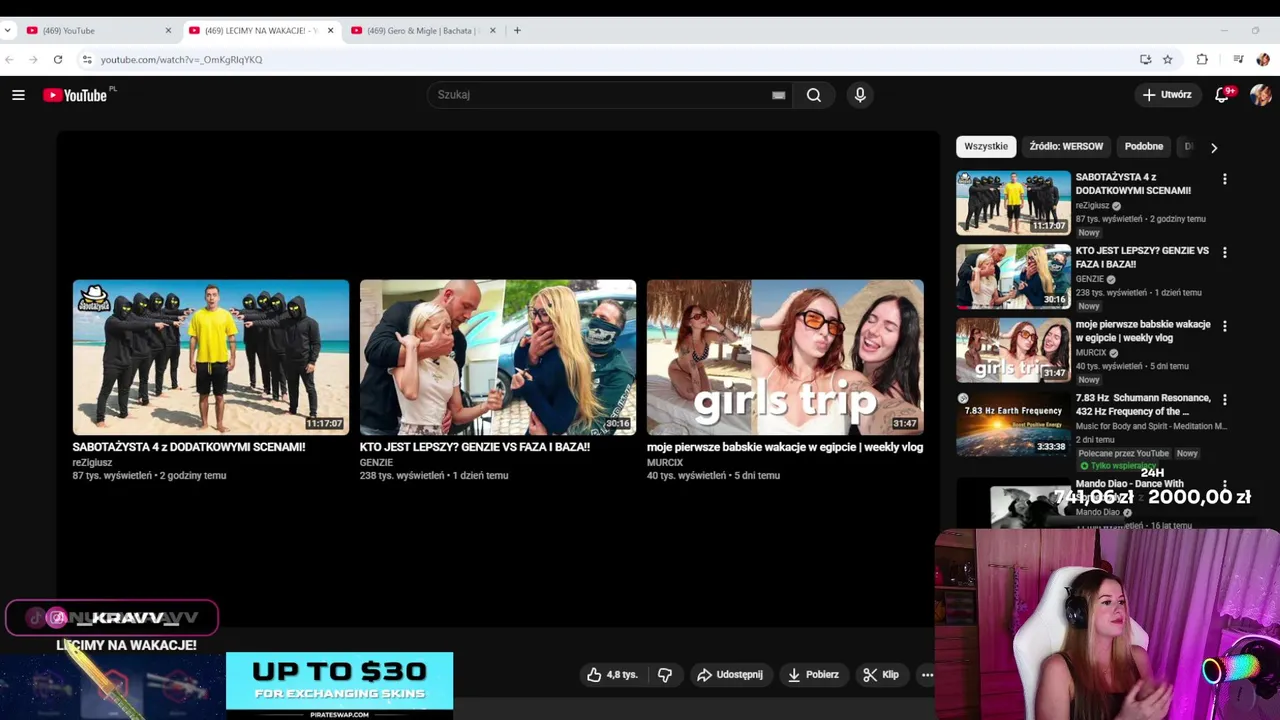Open options for Schumann Resonance sidebar video
The height and width of the screenshot is (720, 1280).
click(x=1225, y=400)
